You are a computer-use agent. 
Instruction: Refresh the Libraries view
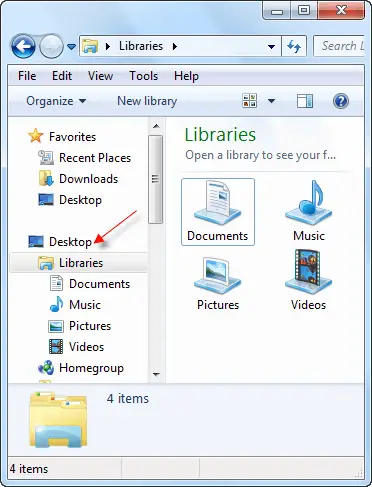(294, 46)
